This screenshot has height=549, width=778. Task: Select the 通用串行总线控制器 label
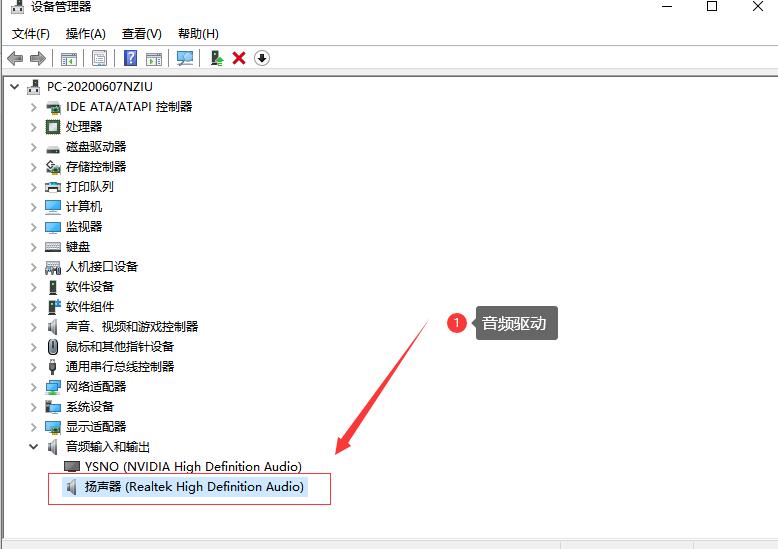(x=120, y=367)
